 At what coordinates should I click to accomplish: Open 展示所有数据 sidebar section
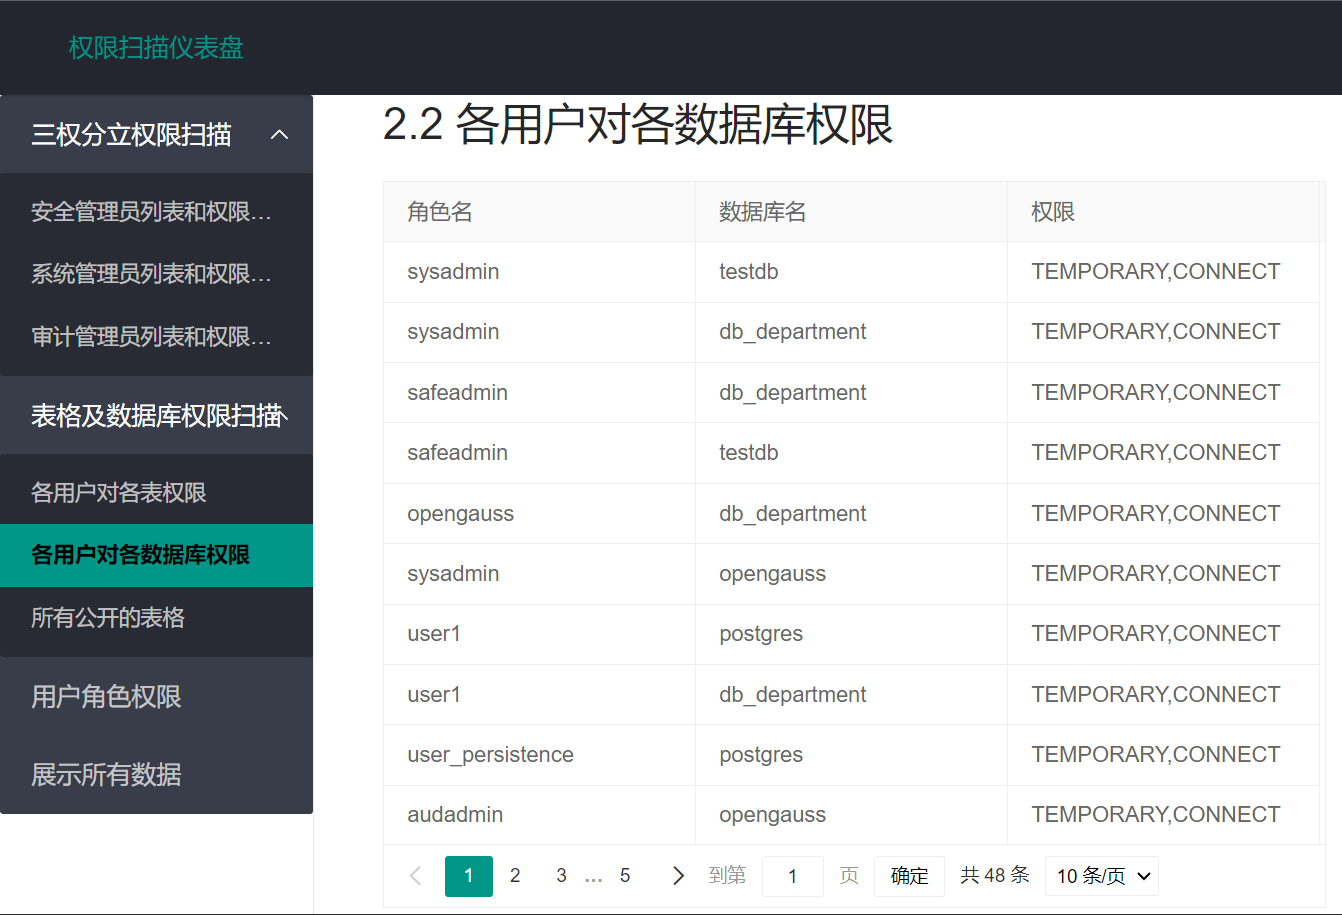point(156,774)
